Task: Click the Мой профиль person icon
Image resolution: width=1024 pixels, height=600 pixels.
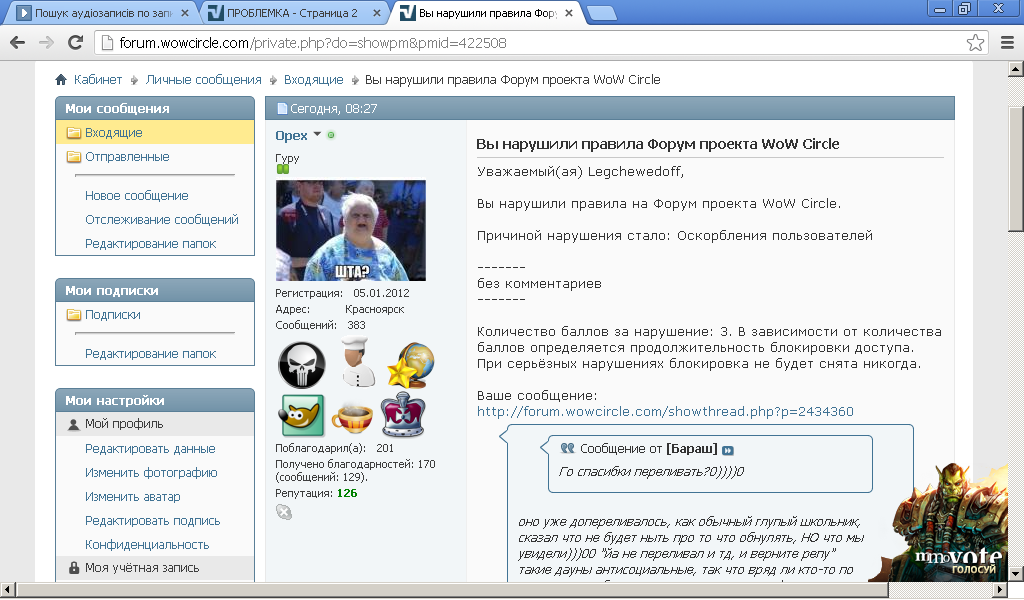Action: [74, 424]
